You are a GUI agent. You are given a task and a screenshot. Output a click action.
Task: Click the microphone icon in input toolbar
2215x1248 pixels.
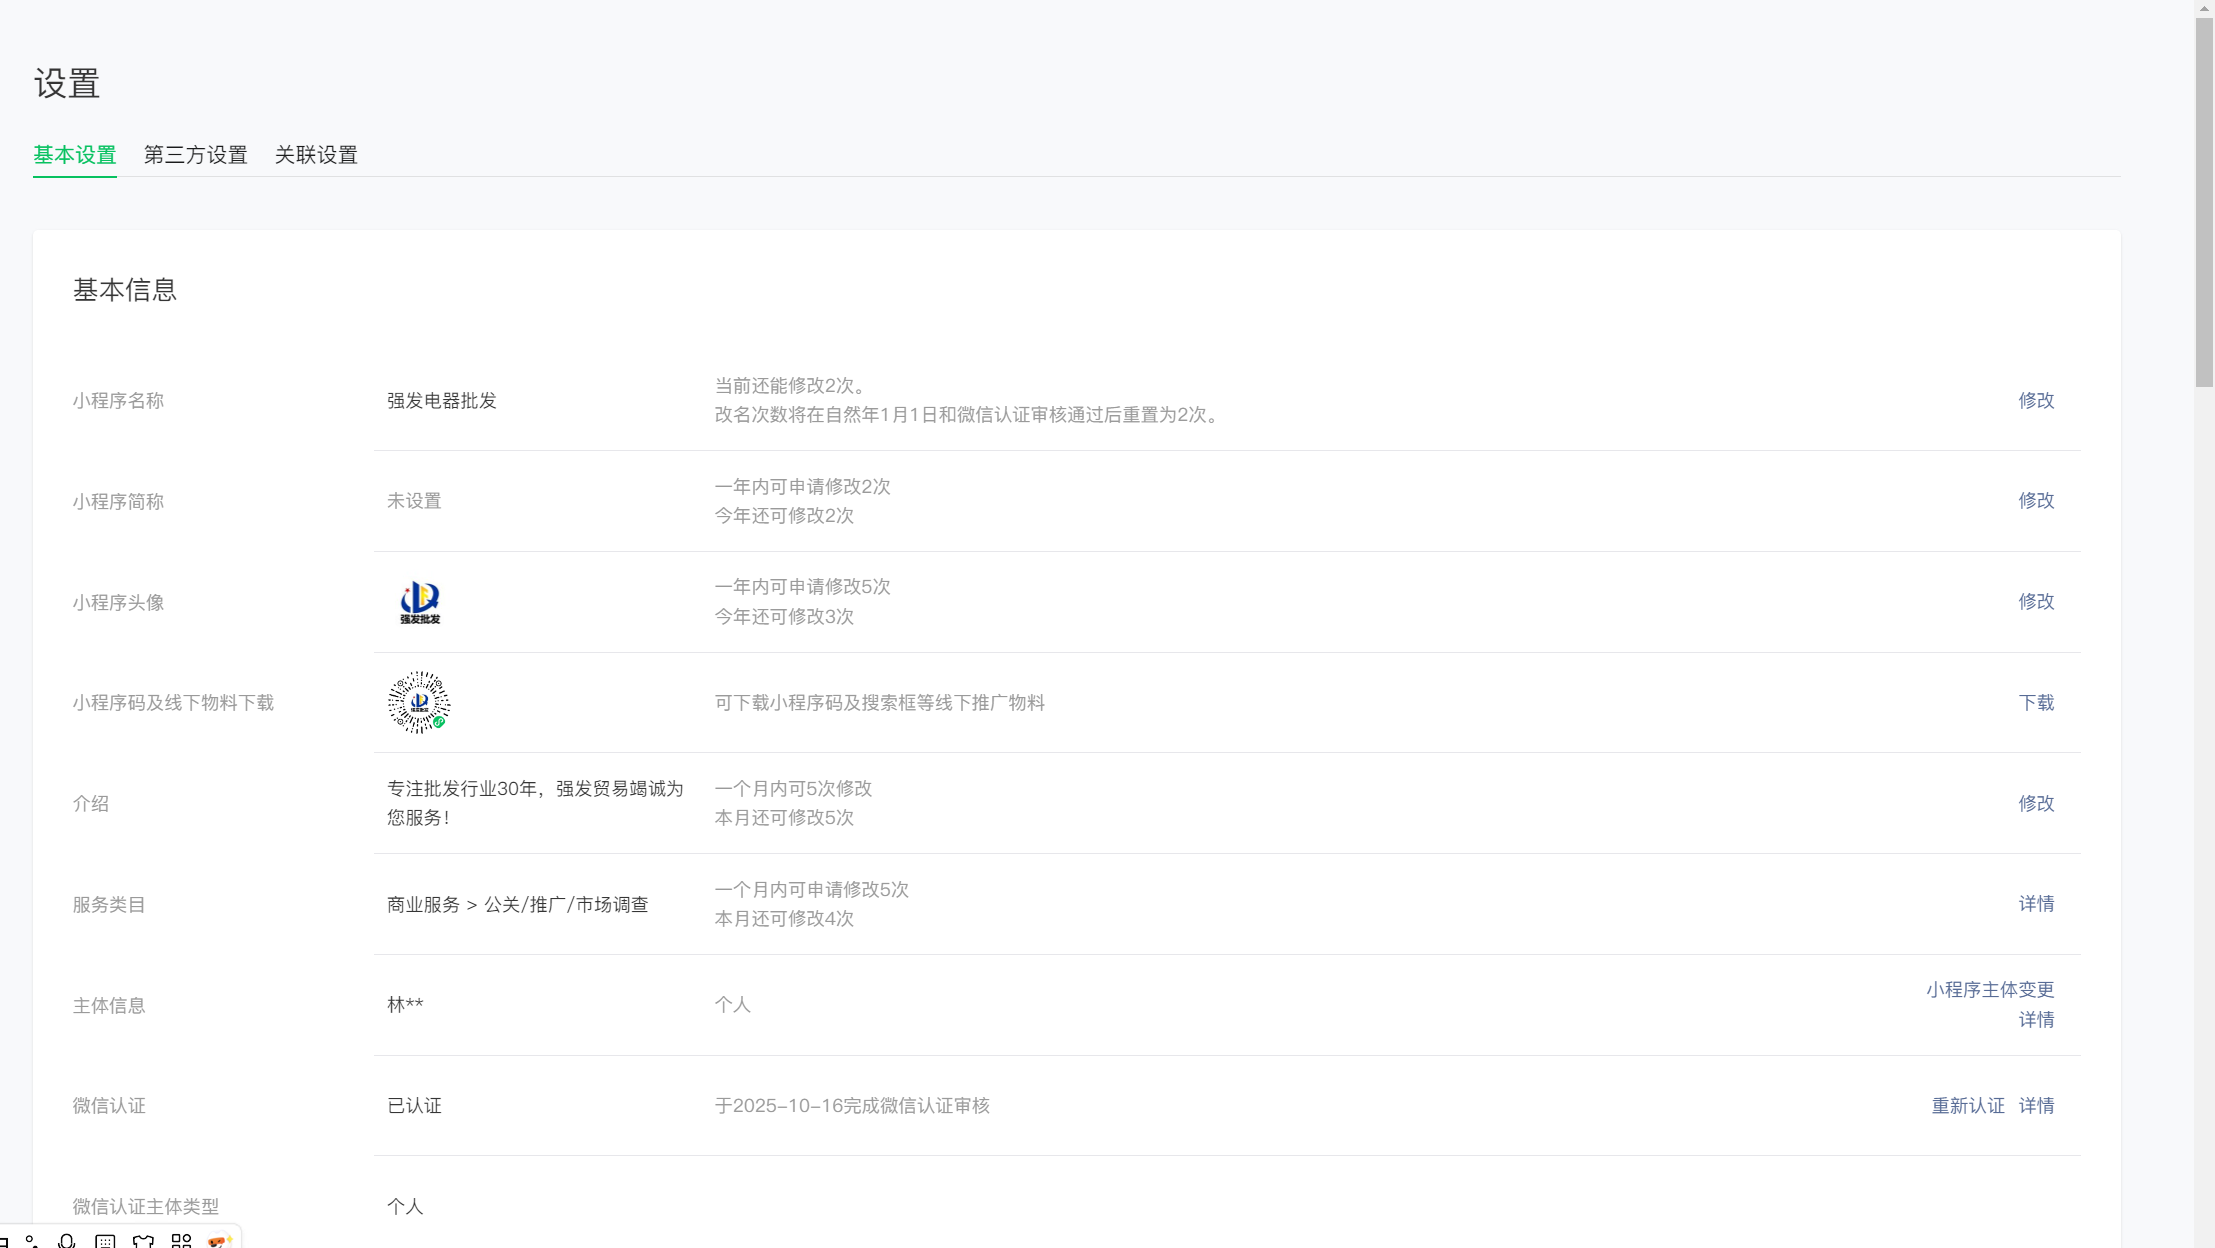point(67,1241)
